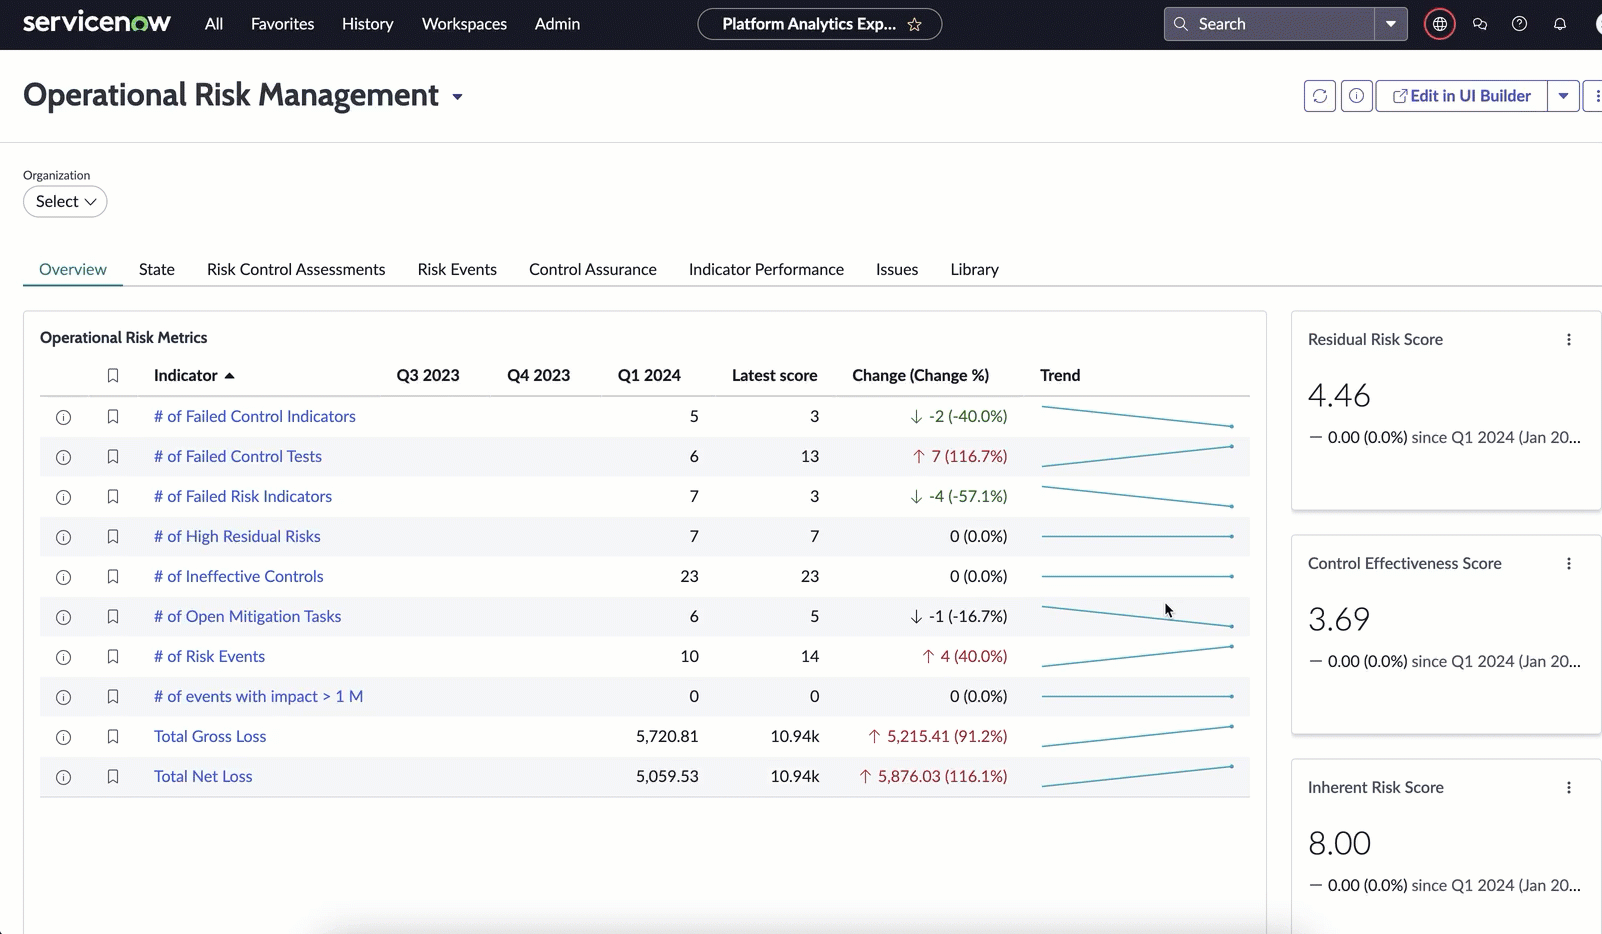
Task: Switch to the Library tab
Action: click(x=975, y=269)
